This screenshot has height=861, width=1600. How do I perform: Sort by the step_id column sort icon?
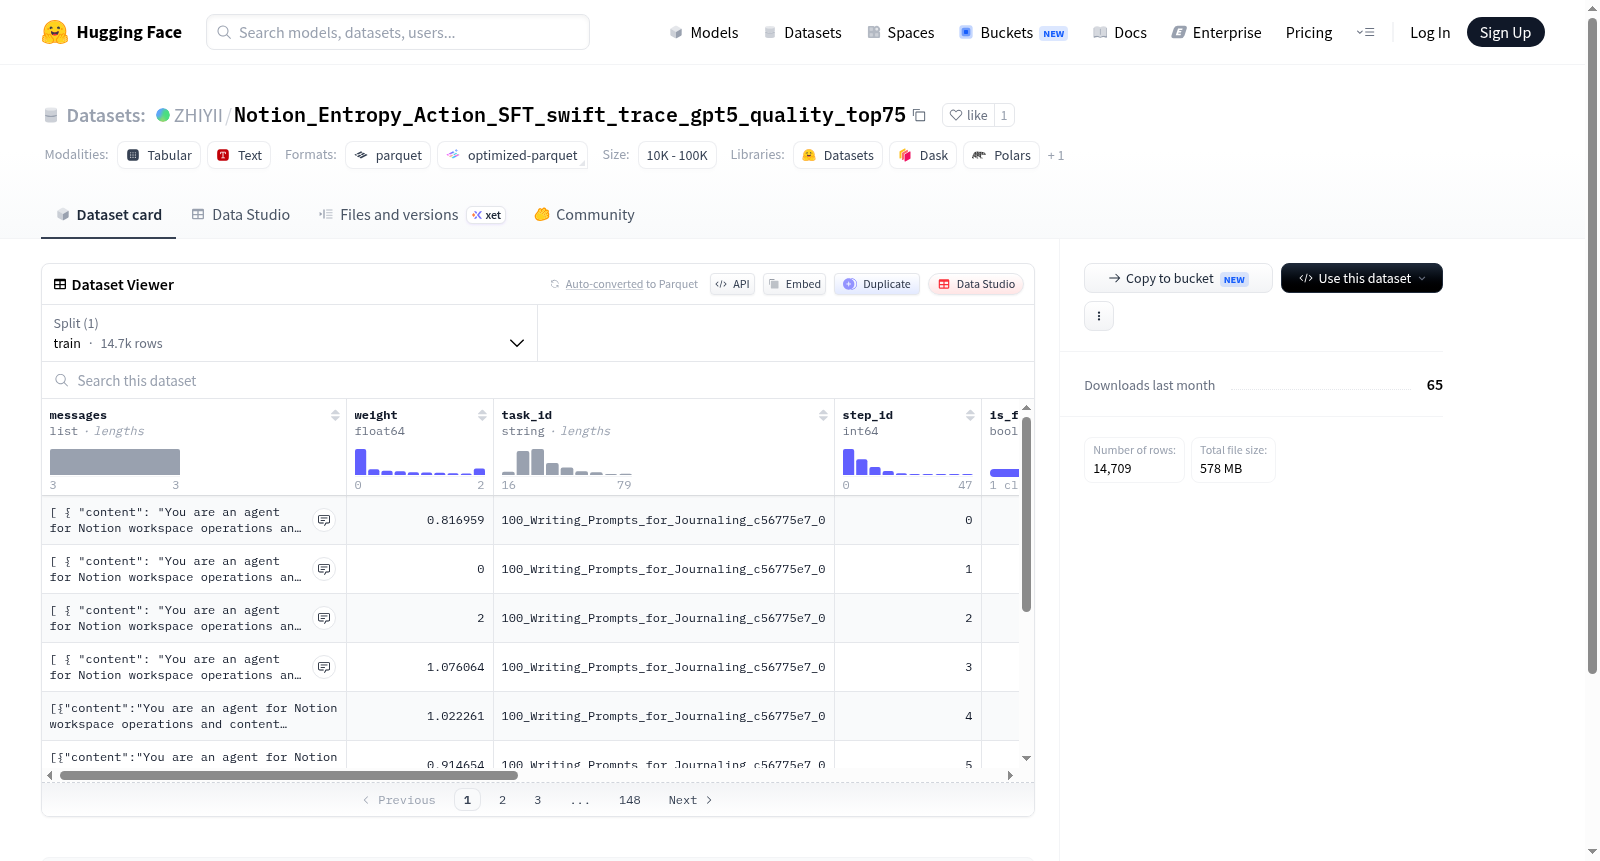(970, 415)
